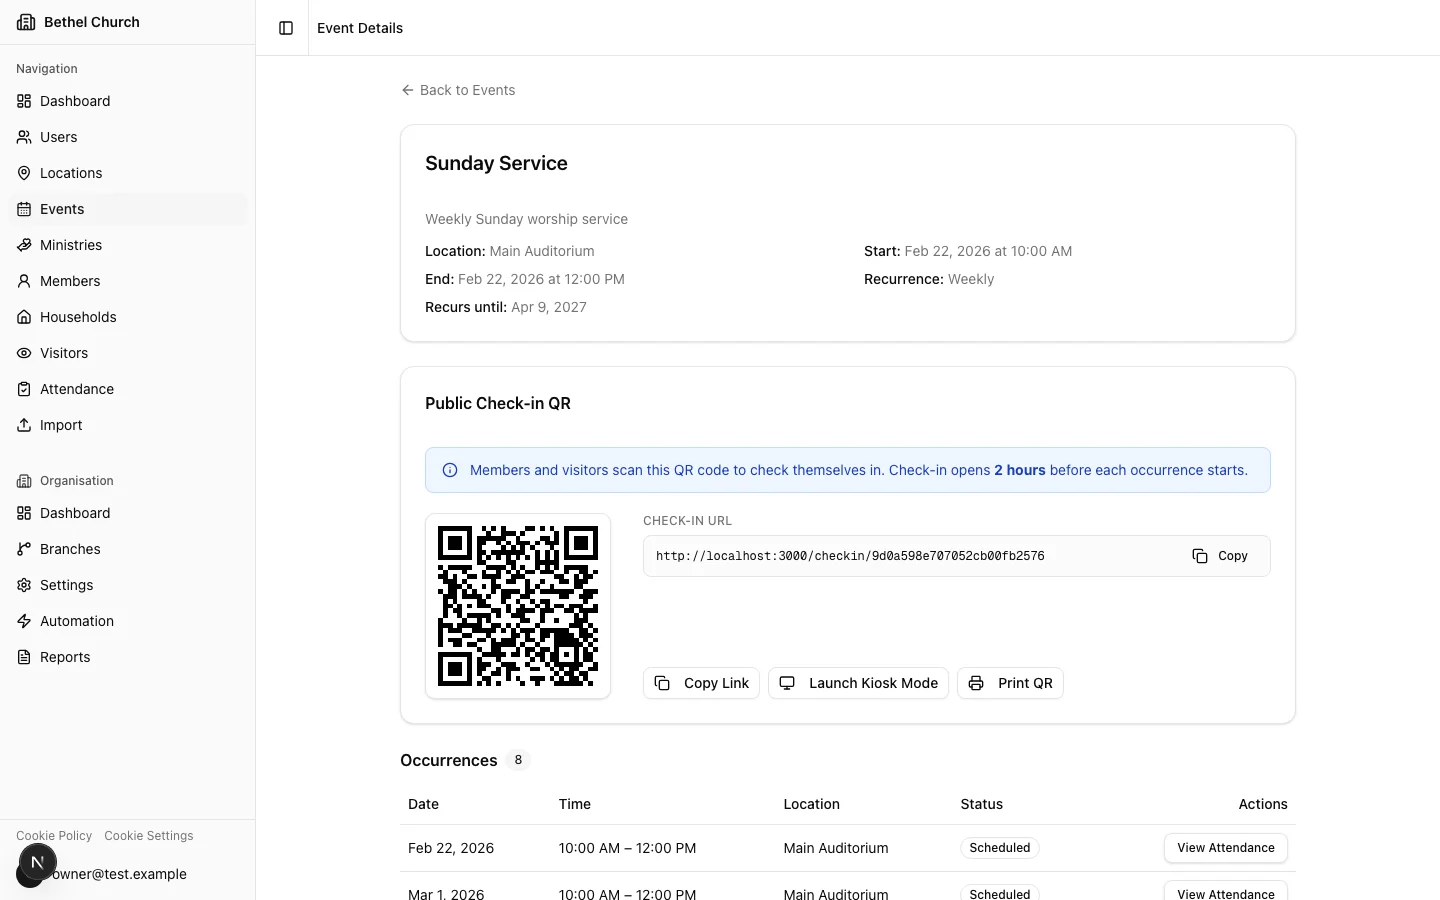Click the 'Recurs until: Apr 9, 2027' text
Image resolution: width=1440 pixels, height=900 pixels.
506,307
